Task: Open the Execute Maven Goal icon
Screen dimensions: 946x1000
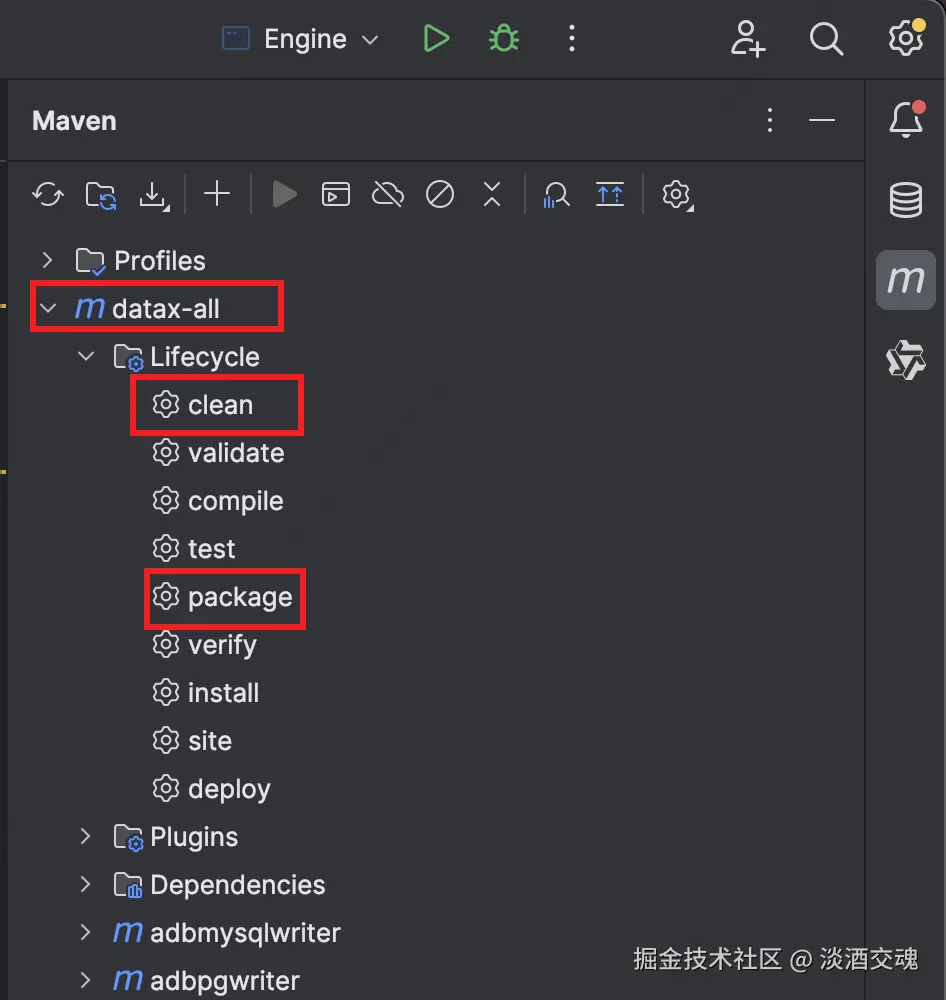Action: pos(336,194)
